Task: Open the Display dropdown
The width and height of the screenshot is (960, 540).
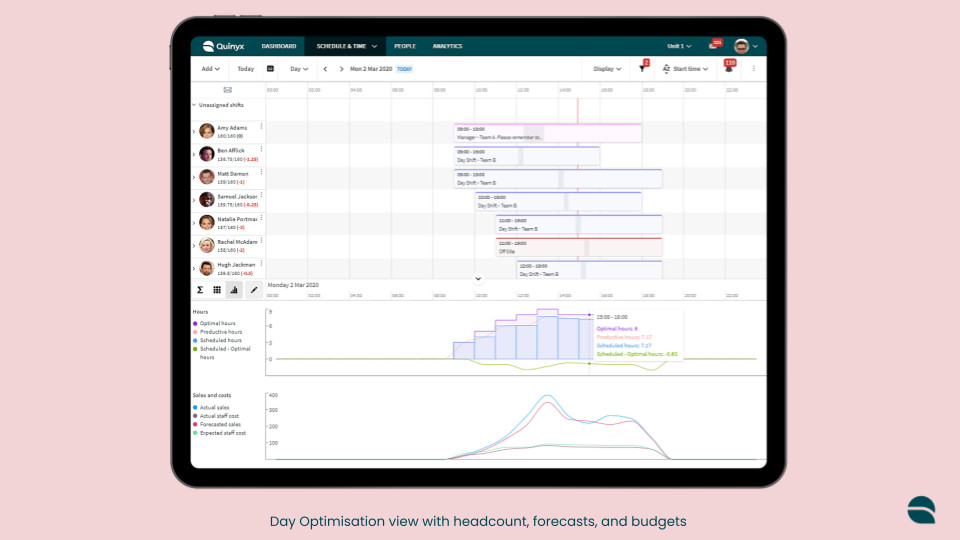Action: [607, 69]
